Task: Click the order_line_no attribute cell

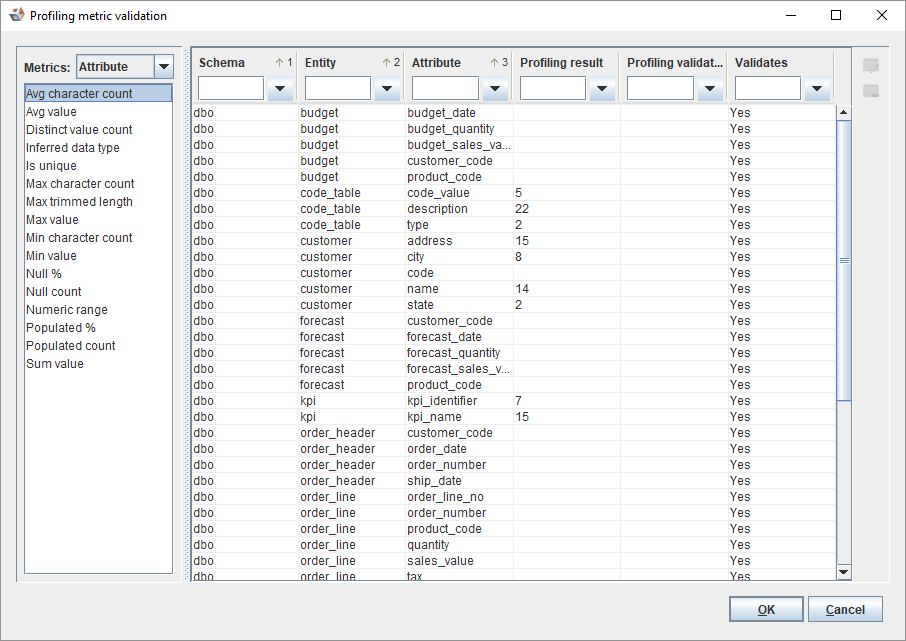Action: pos(459,497)
